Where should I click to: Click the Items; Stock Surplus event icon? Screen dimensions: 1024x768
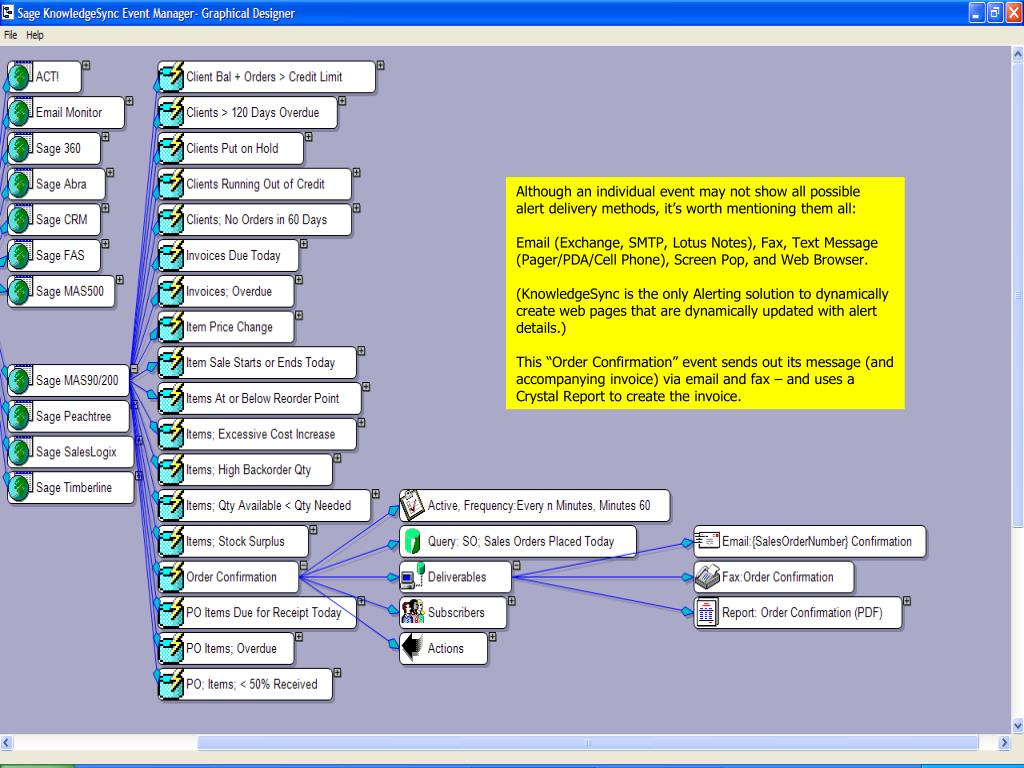pyautogui.click(x=172, y=541)
